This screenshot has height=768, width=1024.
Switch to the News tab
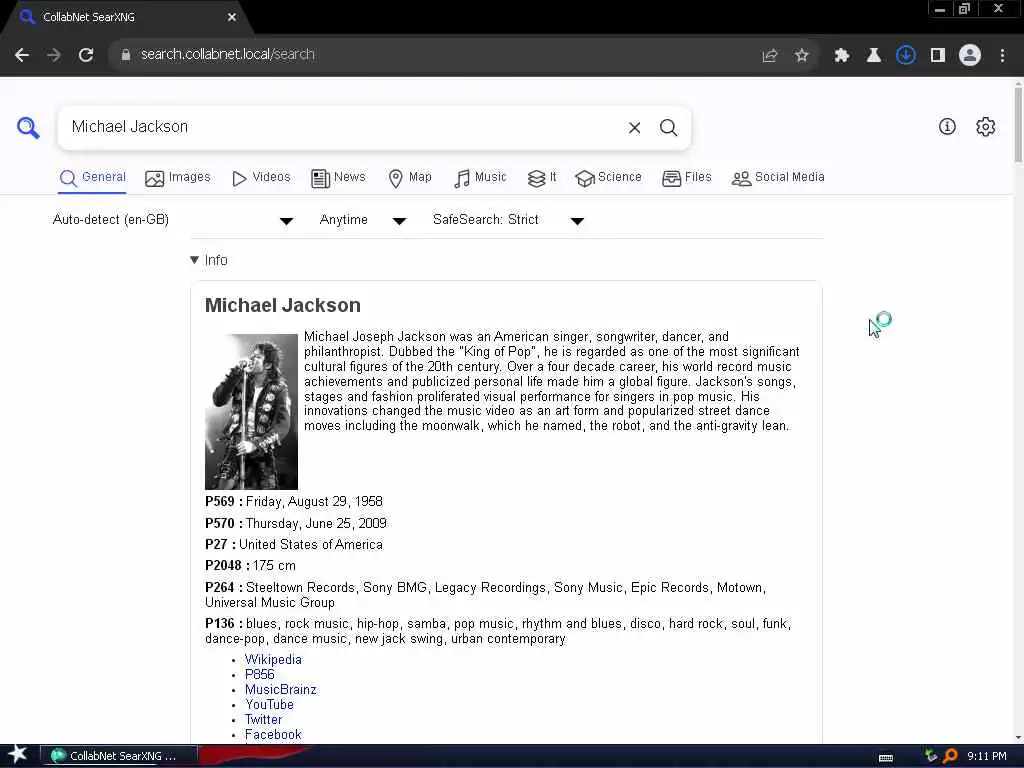click(338, 178)
